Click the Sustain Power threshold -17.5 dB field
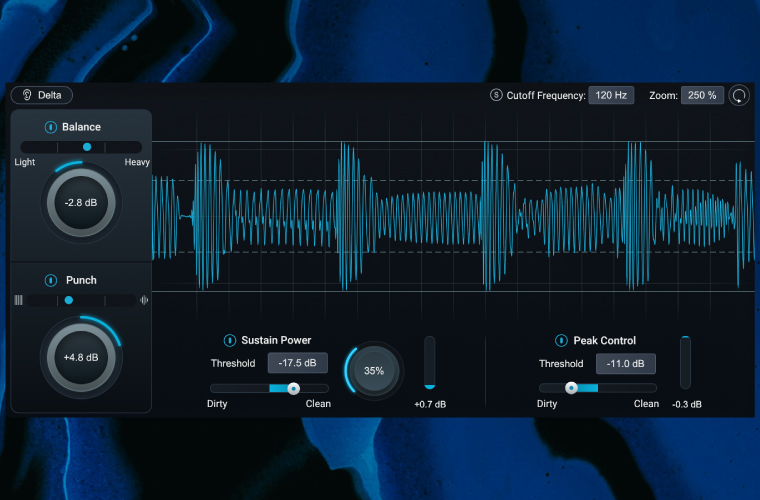This screenshot has height=500, width=760. (297, 363)
